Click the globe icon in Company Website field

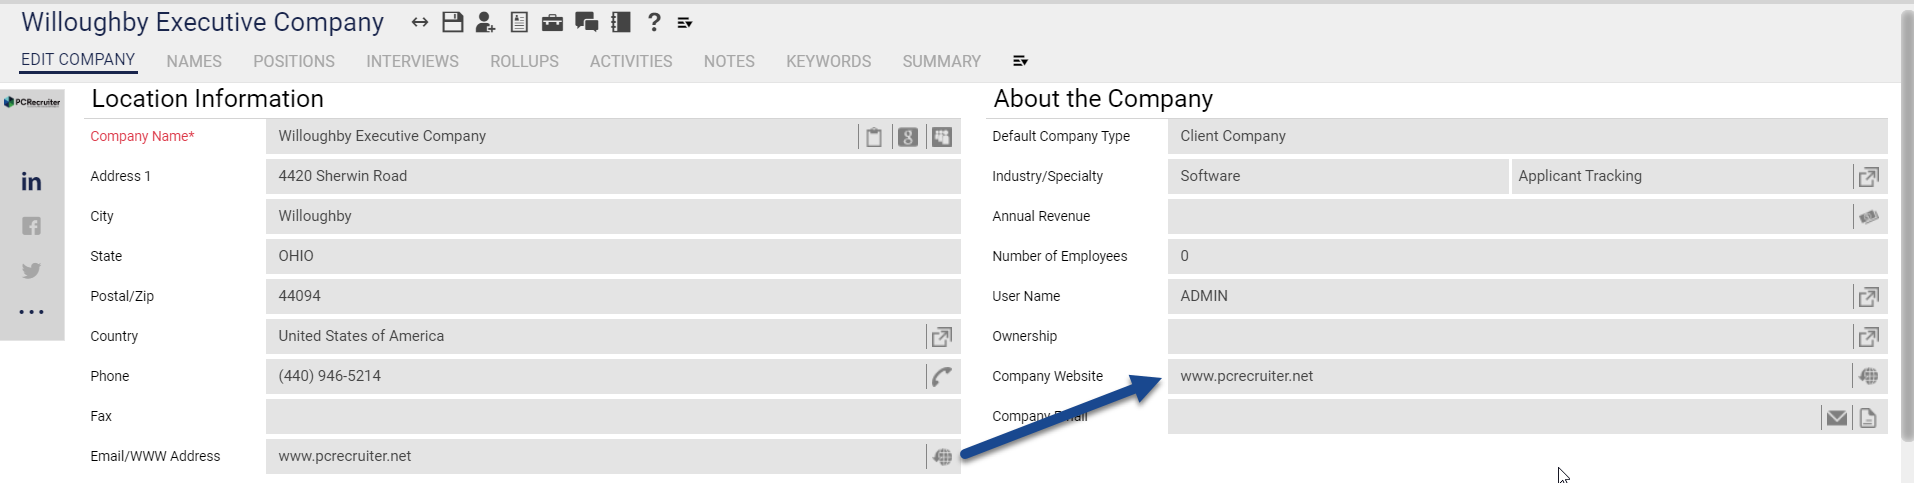(x=1868, y=377)
